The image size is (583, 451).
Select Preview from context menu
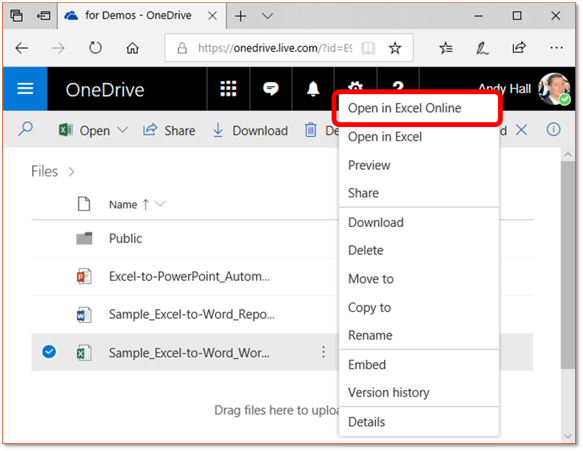419,165
